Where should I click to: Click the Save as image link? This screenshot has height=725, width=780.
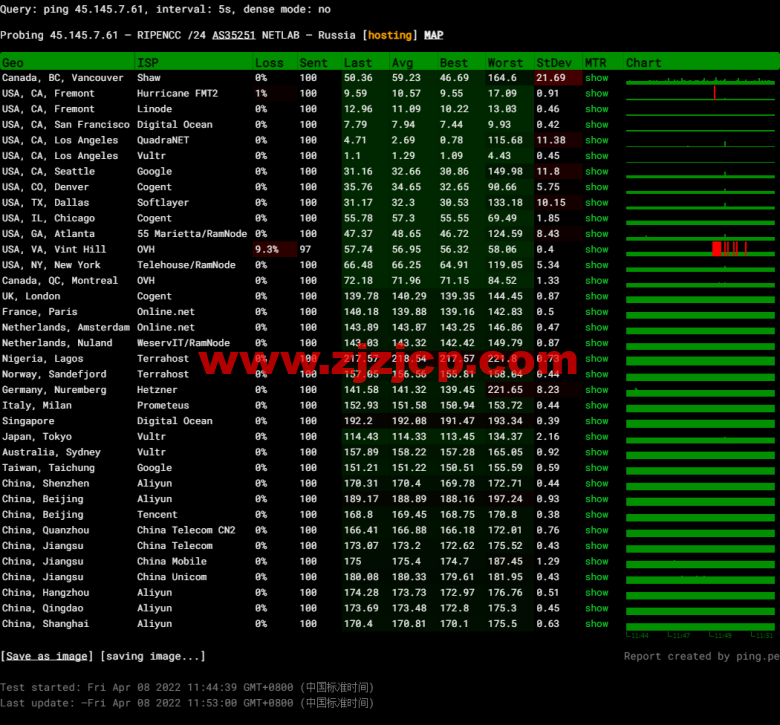click(46, 656)
